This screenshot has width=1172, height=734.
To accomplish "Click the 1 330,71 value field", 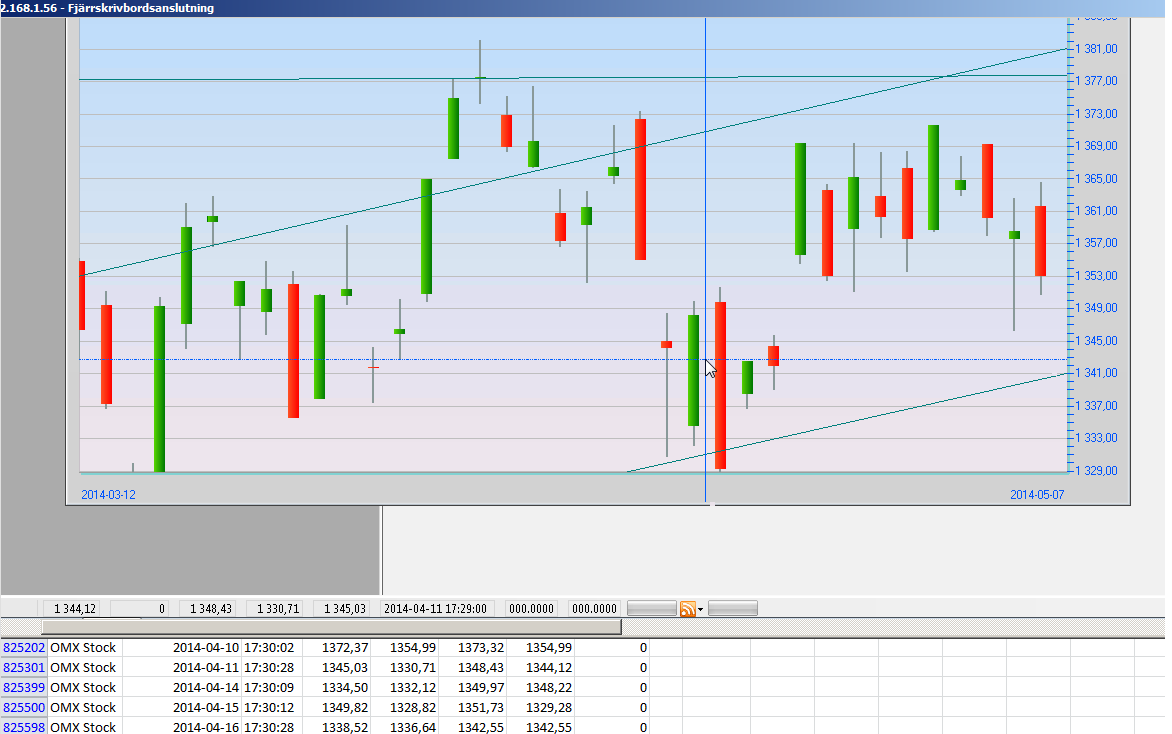I will pyautogui.click(x=276, y=608).
